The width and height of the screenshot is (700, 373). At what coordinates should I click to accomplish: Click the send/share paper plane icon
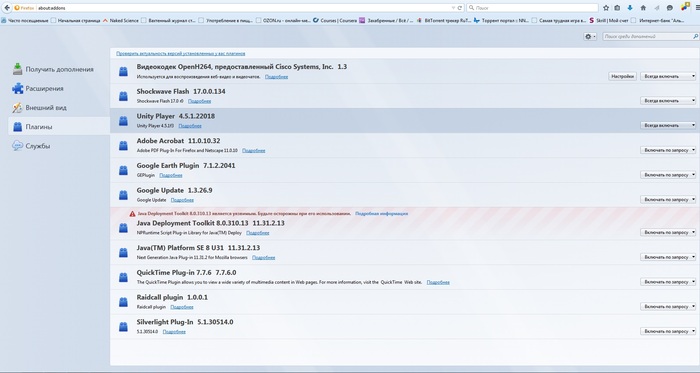657,8
